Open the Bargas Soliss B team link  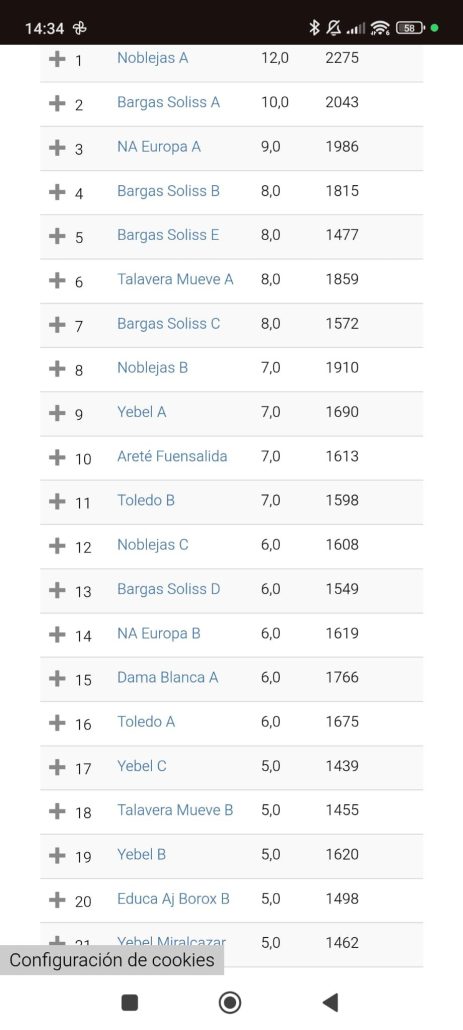click(x=168, y=191)
